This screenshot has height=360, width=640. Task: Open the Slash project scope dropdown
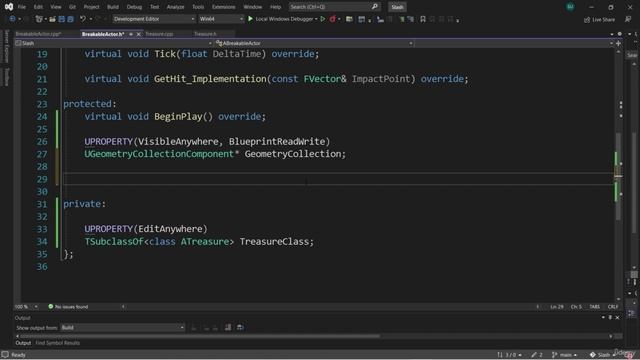tap(113, 43)
